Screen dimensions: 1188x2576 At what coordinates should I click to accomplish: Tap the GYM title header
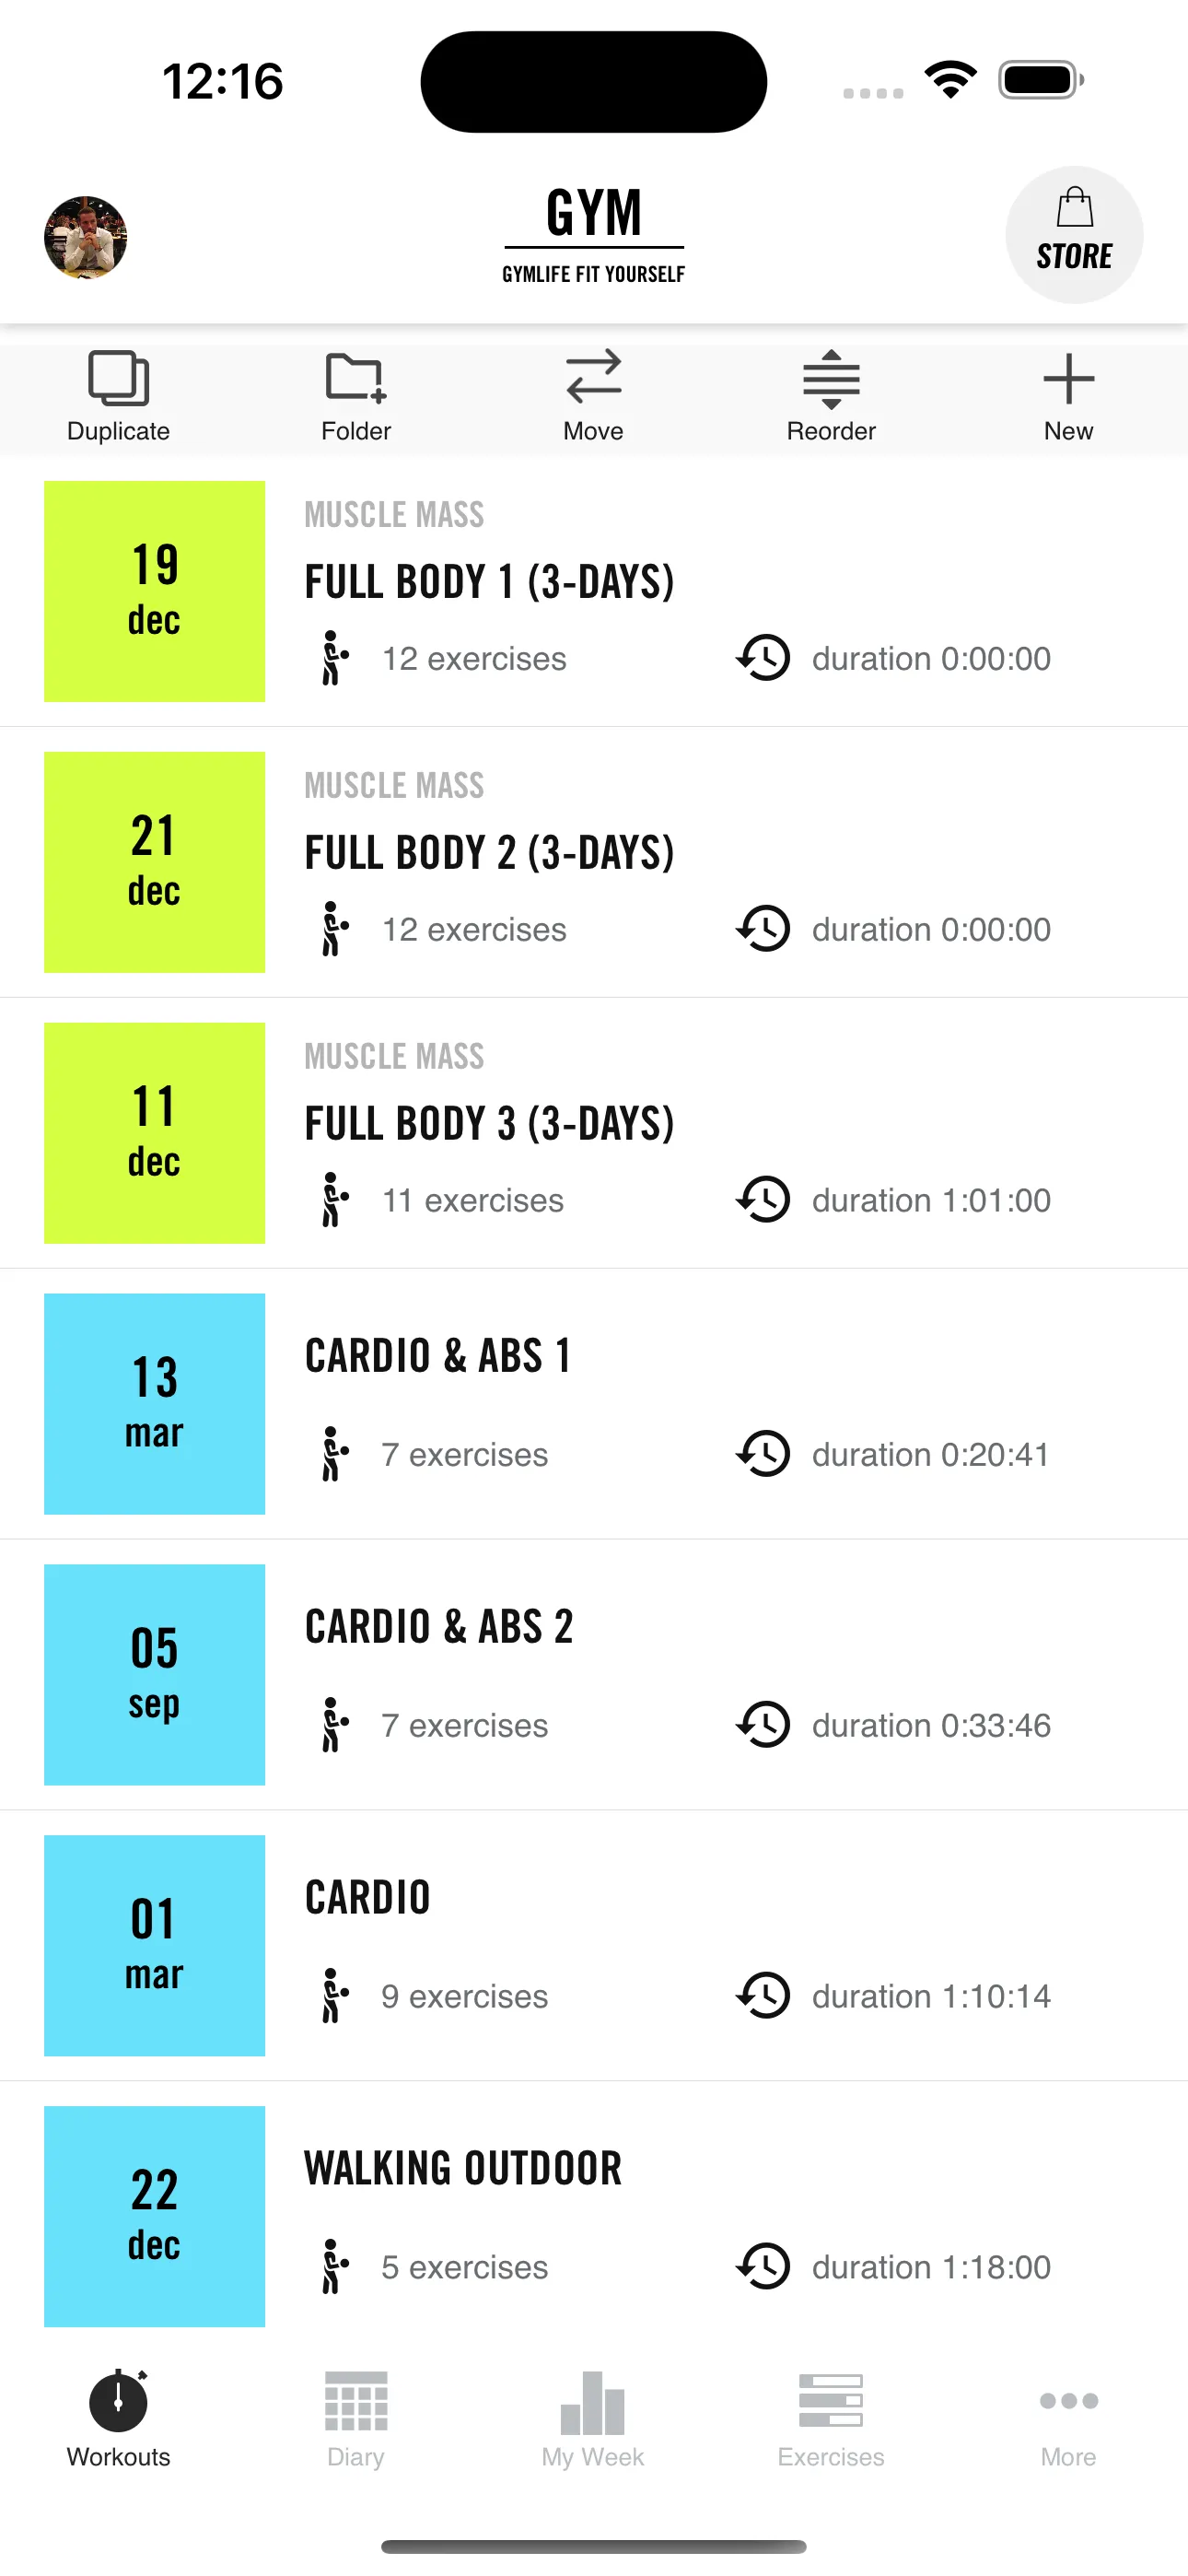pos(593,214)
